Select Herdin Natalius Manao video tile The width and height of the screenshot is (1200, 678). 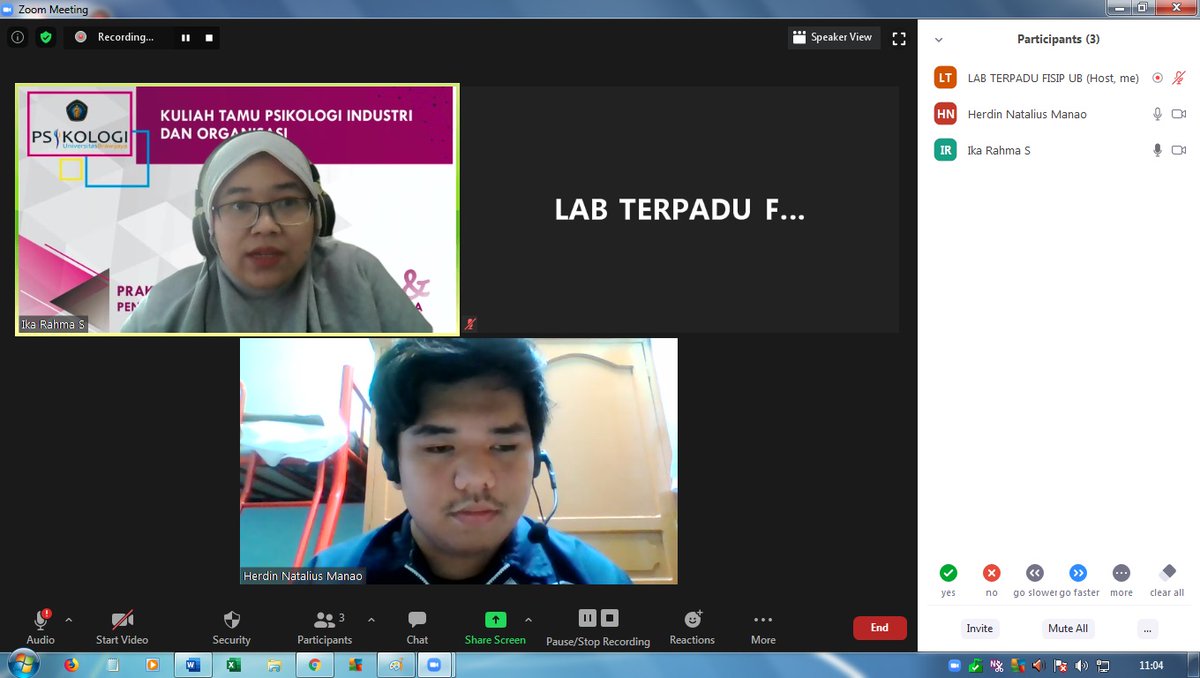point(458,461)
